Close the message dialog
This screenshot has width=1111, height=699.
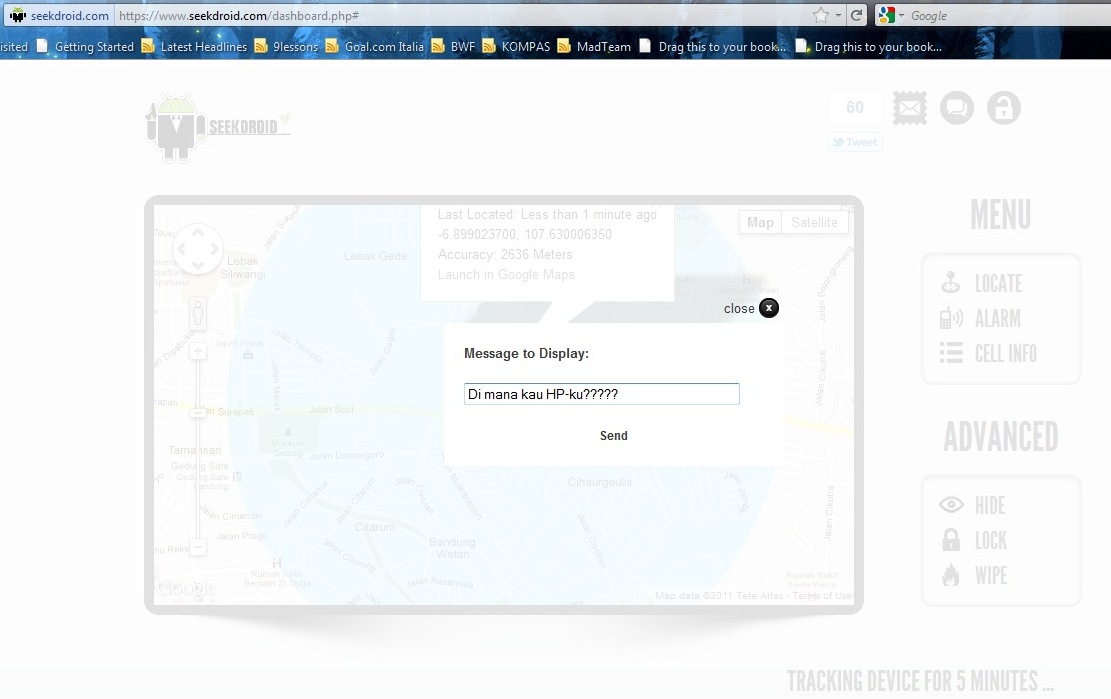(767, 308)
